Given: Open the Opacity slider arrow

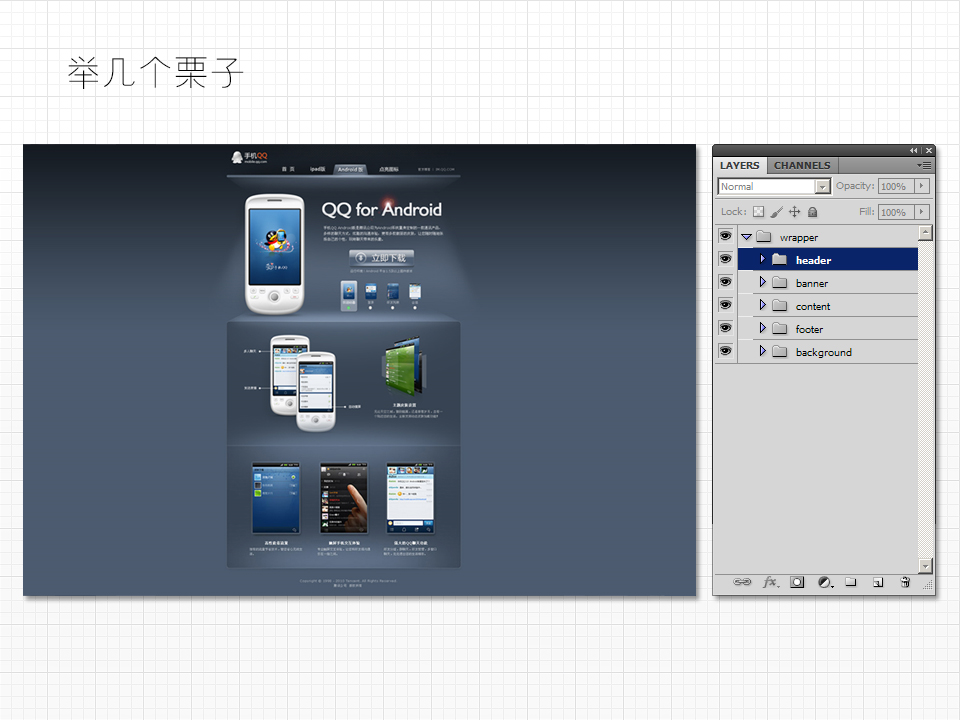Looking at the screenshot, I should 921,186.
